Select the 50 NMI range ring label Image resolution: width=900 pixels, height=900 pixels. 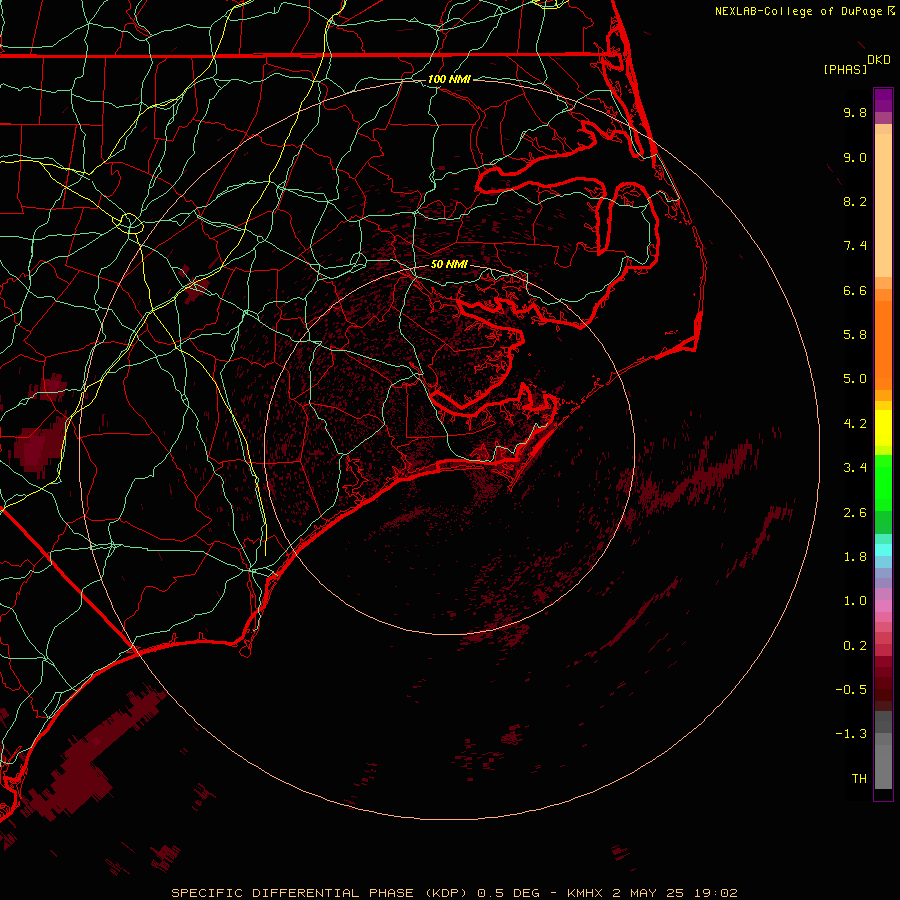tap(449, 264)
